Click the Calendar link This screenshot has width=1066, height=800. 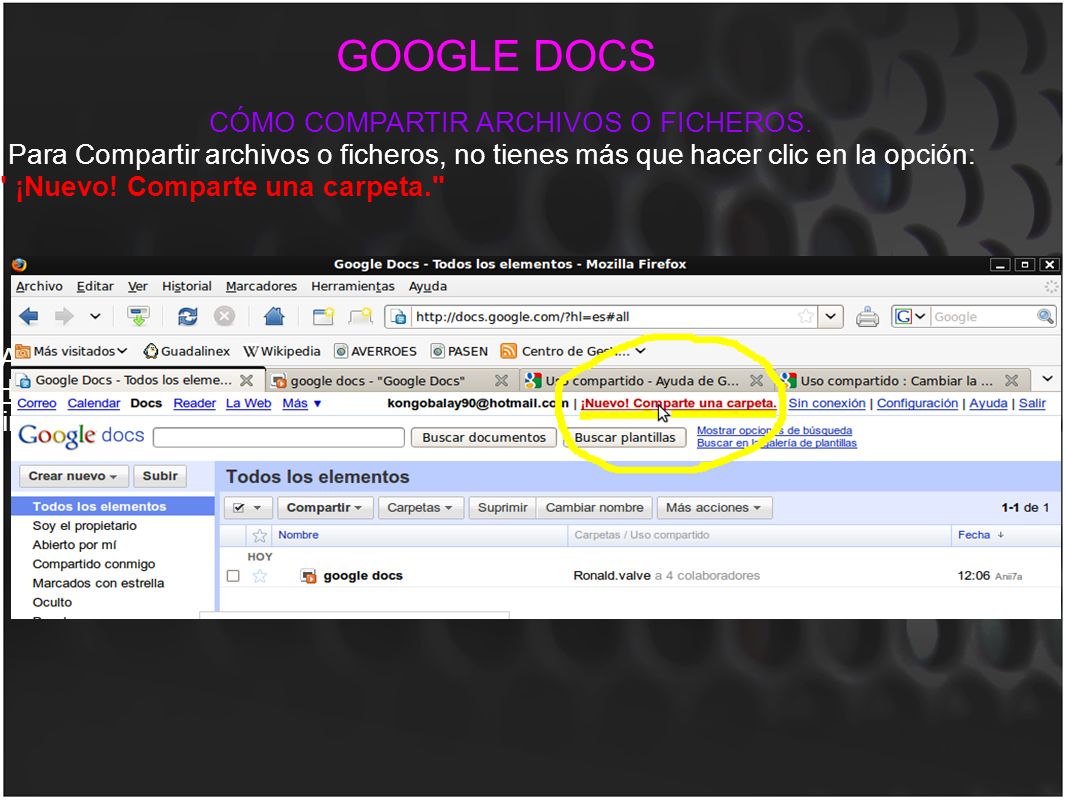94,403
